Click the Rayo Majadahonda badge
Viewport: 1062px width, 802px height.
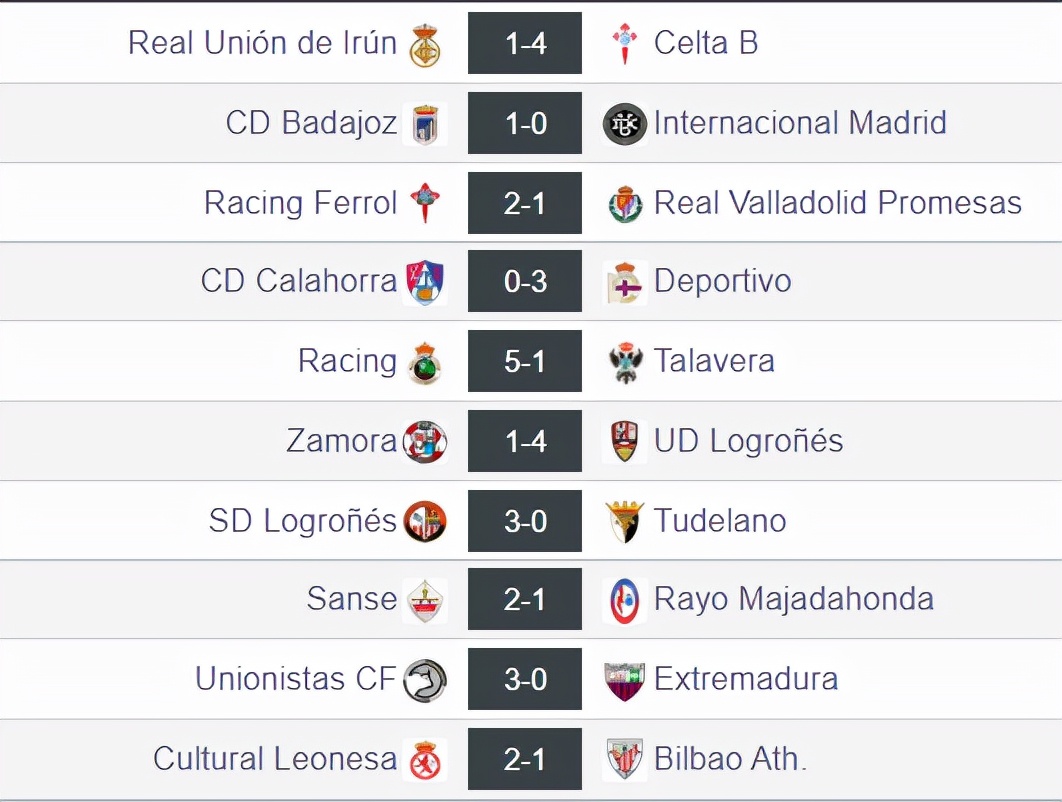click(x=625, y=600)
